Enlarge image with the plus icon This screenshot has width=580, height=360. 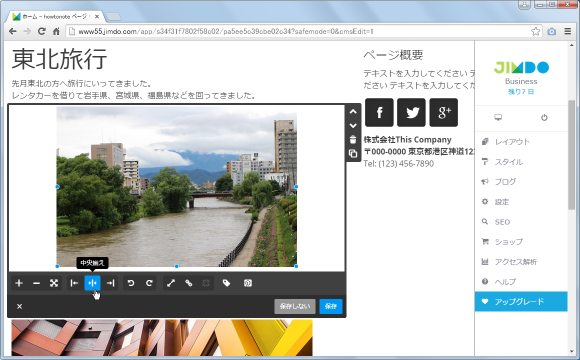(19, 283)
